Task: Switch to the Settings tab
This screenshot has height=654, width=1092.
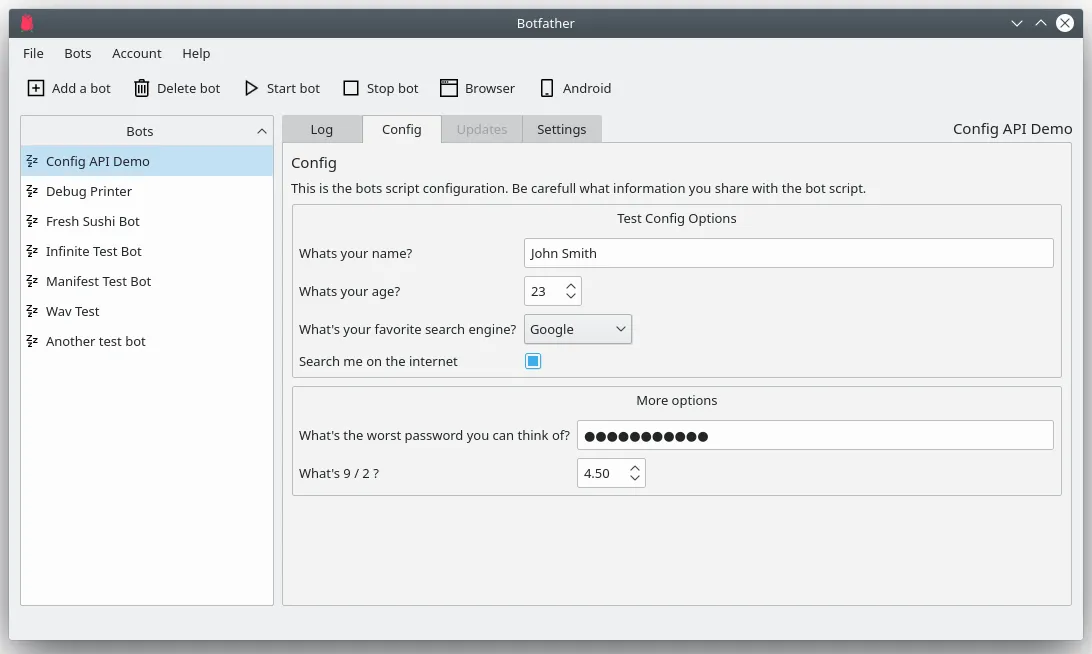Action: click(561, 128)
